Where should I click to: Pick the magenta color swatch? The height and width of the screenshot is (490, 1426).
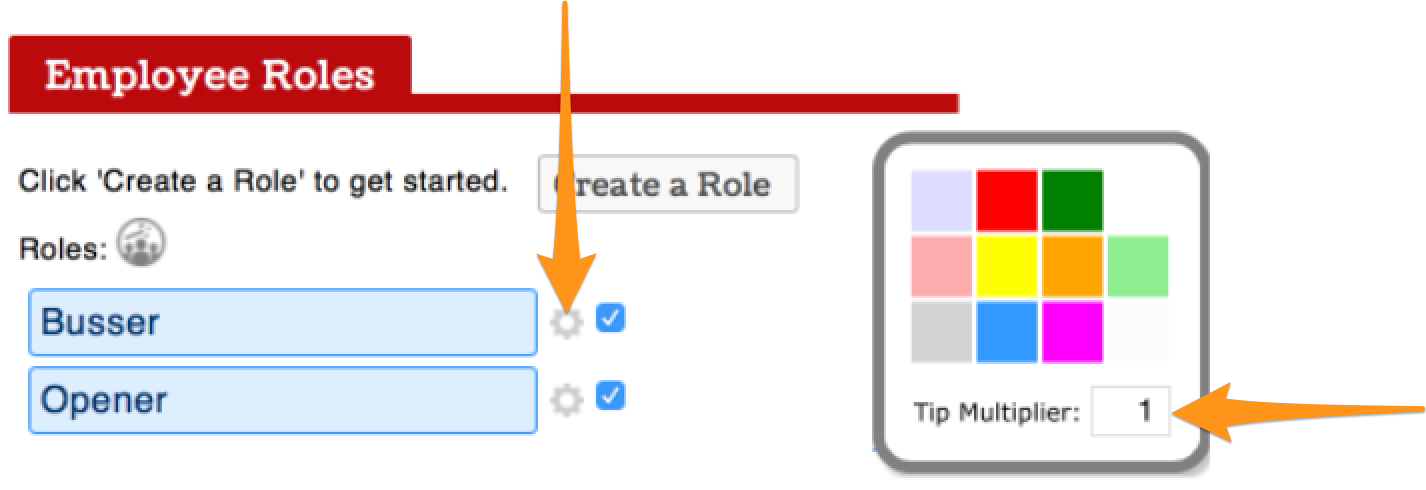pyautogui.click(x=1072, y=332)
